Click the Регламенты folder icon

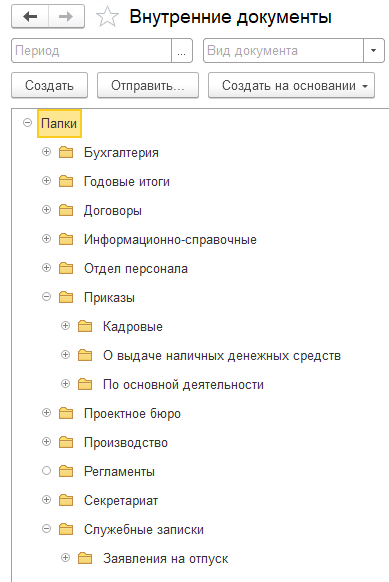click(66, 471)
